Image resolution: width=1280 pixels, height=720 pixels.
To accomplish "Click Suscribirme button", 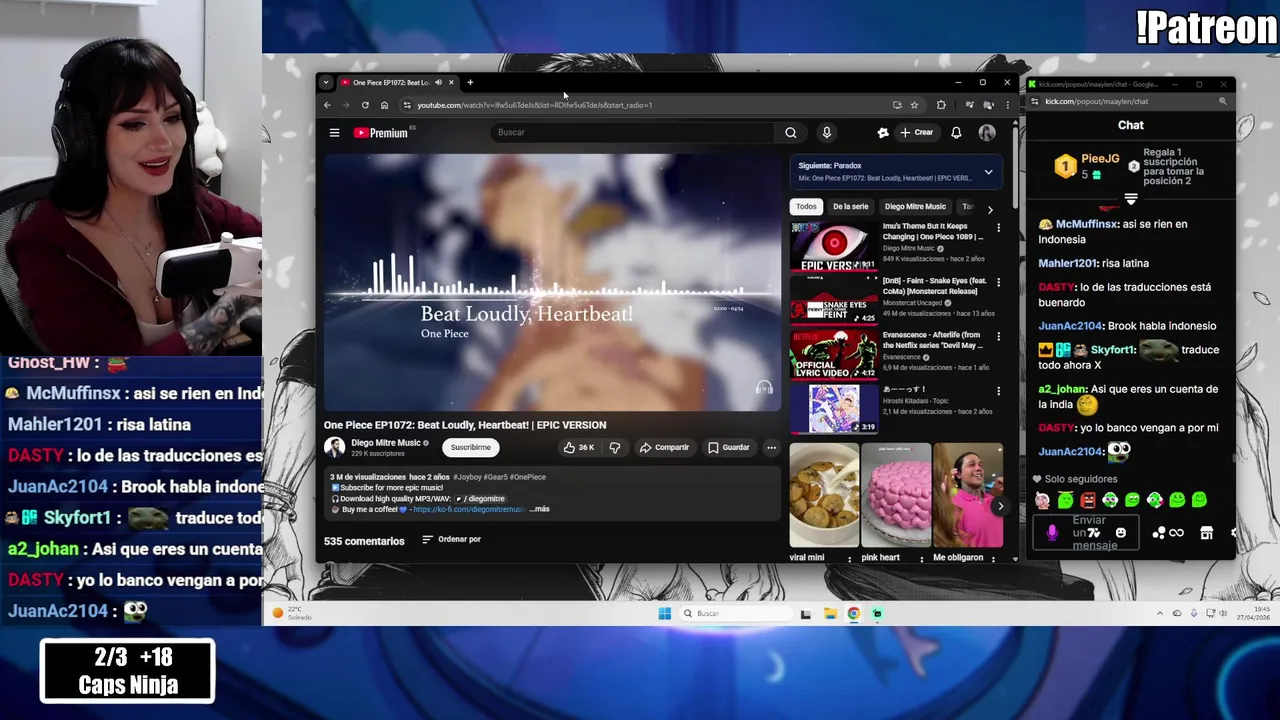I will [x=470, y=447].
